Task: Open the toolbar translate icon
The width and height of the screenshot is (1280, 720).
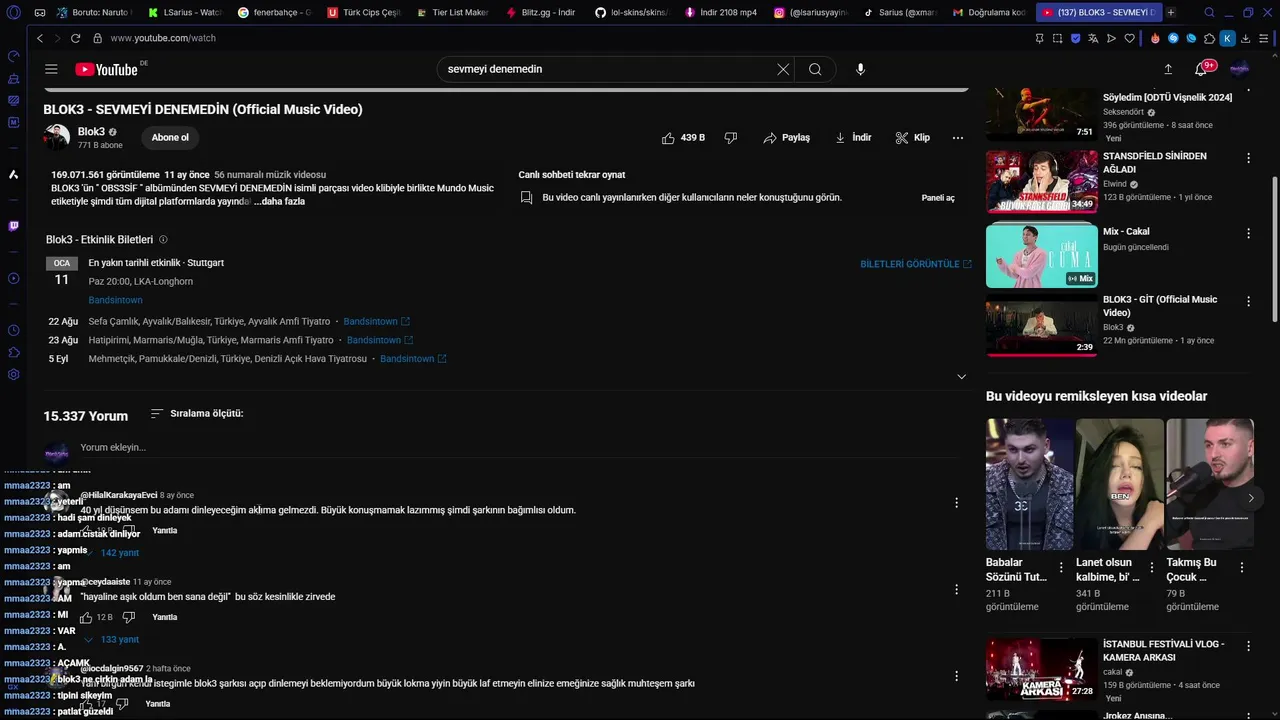Action: (1094, 38)
